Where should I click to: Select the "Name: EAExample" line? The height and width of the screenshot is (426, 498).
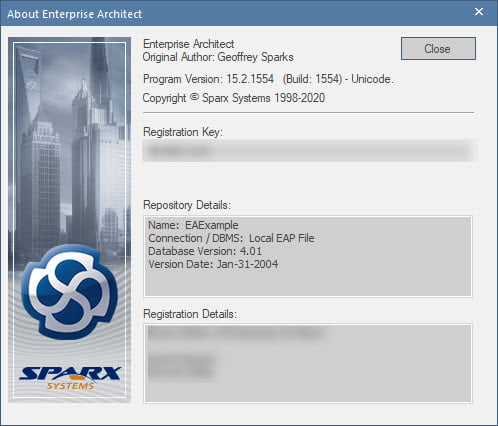point(193,225)
